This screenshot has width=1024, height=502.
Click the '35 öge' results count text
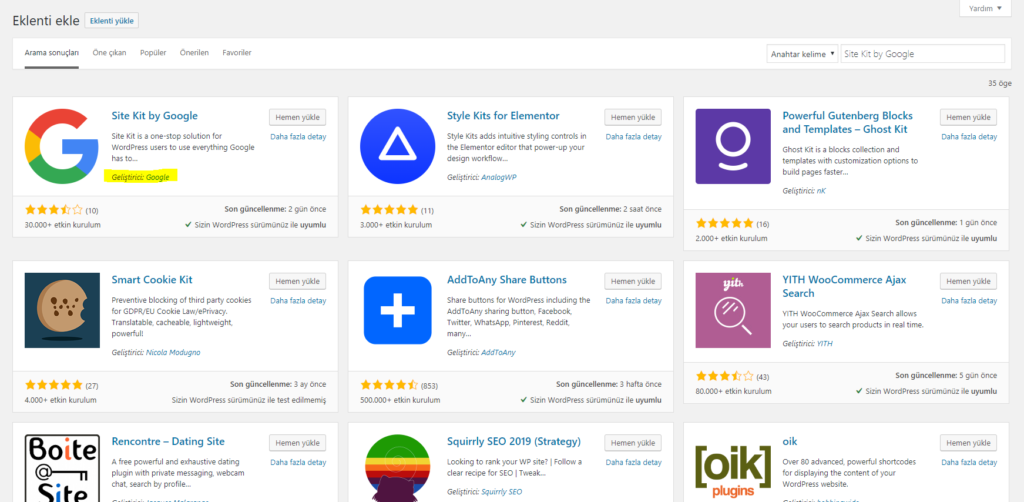tap(999, 84)
